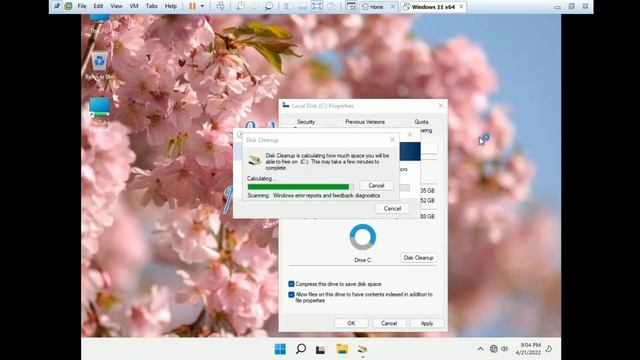Open the Quota tab in Properties
The image size is (640, 360).
pos(421,122)
